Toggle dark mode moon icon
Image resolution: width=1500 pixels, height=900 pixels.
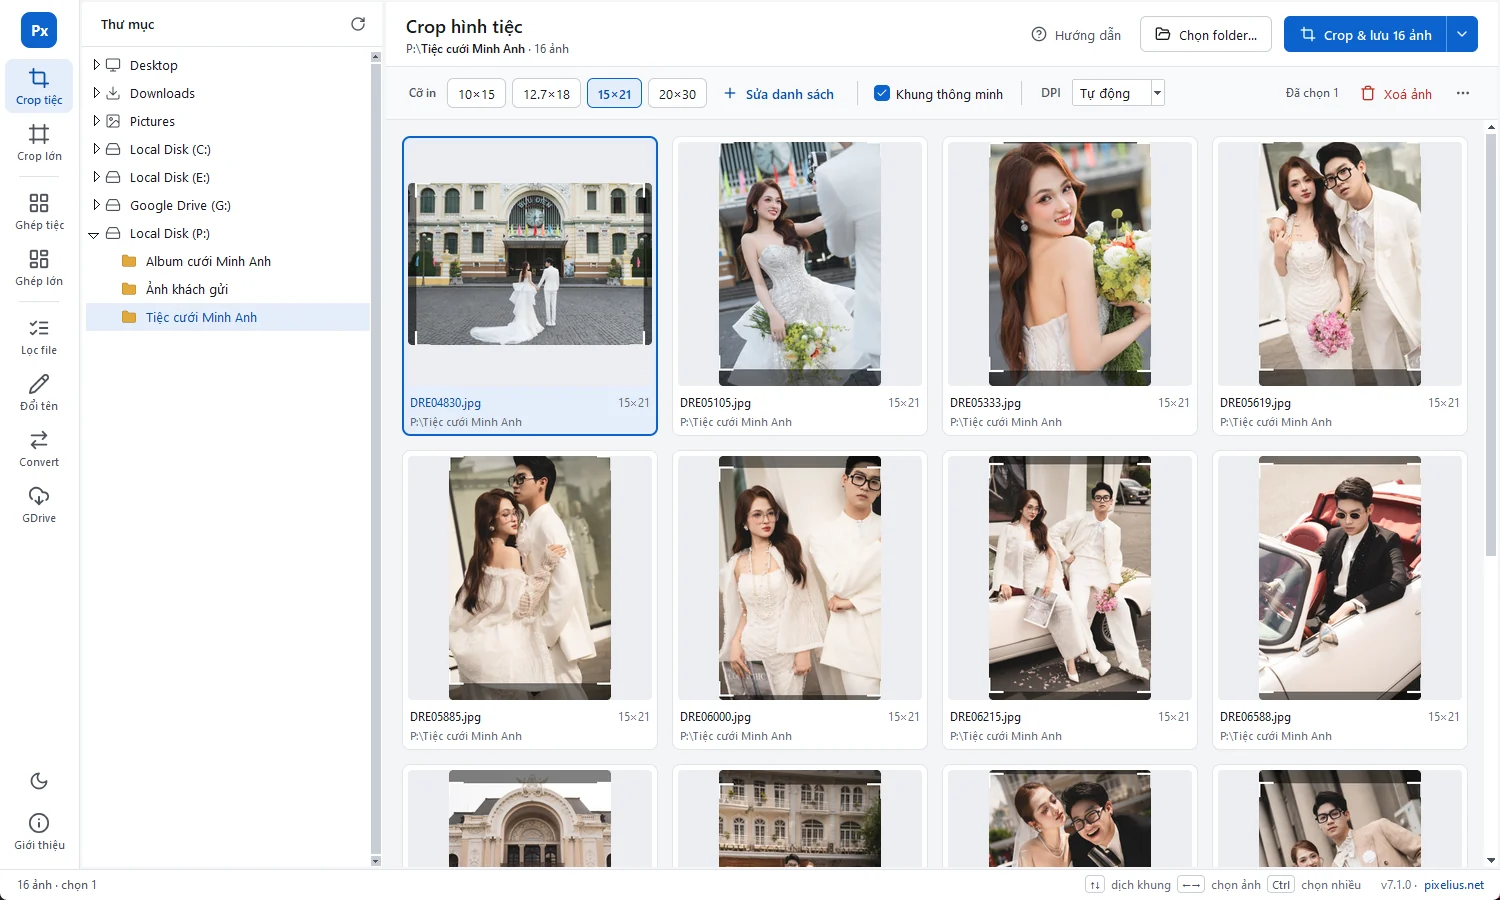click(39, 781)
